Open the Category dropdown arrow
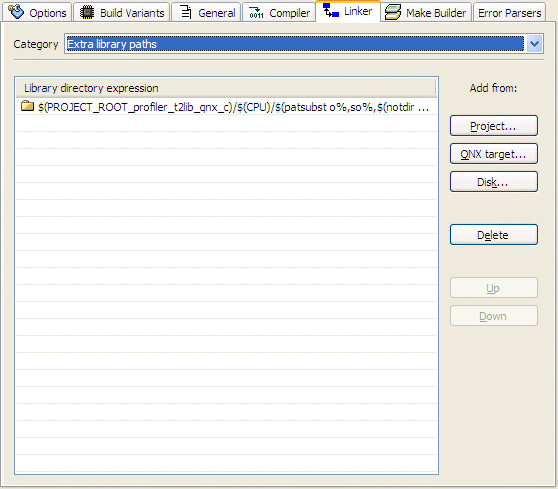Screen dimensions: 558x489 tap(534, 44)
